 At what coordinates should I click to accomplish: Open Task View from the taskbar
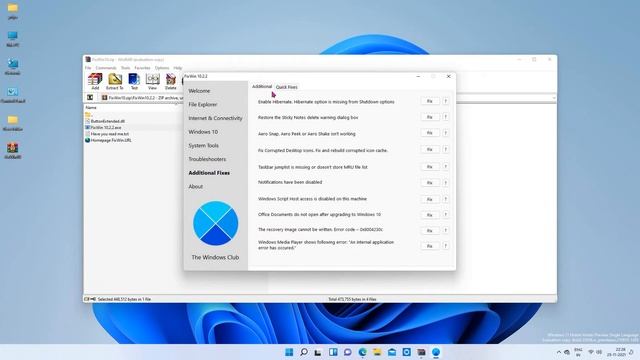point(318,352)
